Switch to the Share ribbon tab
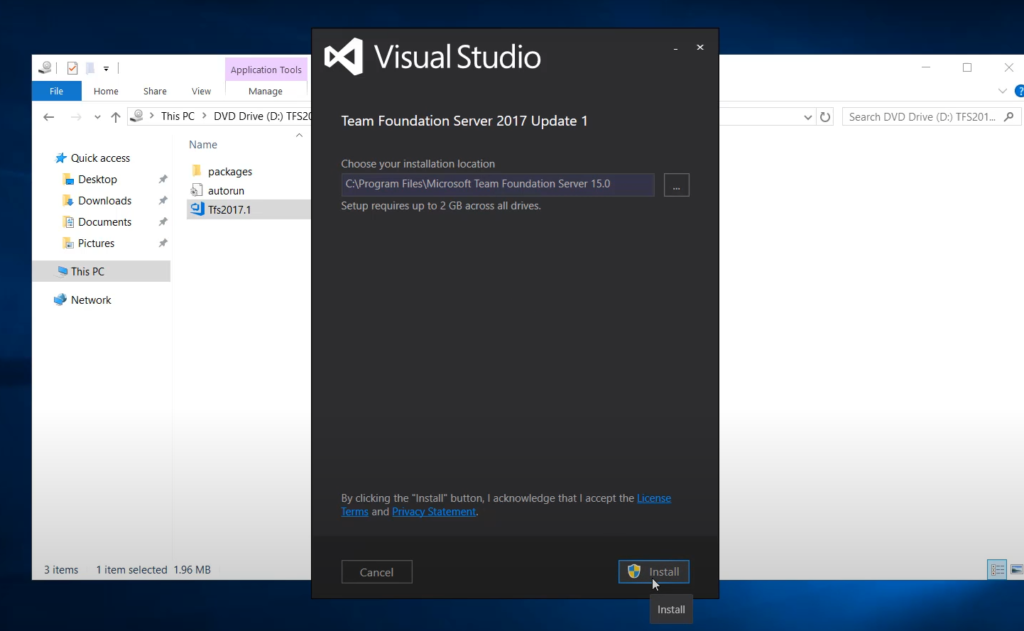Image resolution: width=1024 pixels, height=631 pixels. tap(155, 91)
